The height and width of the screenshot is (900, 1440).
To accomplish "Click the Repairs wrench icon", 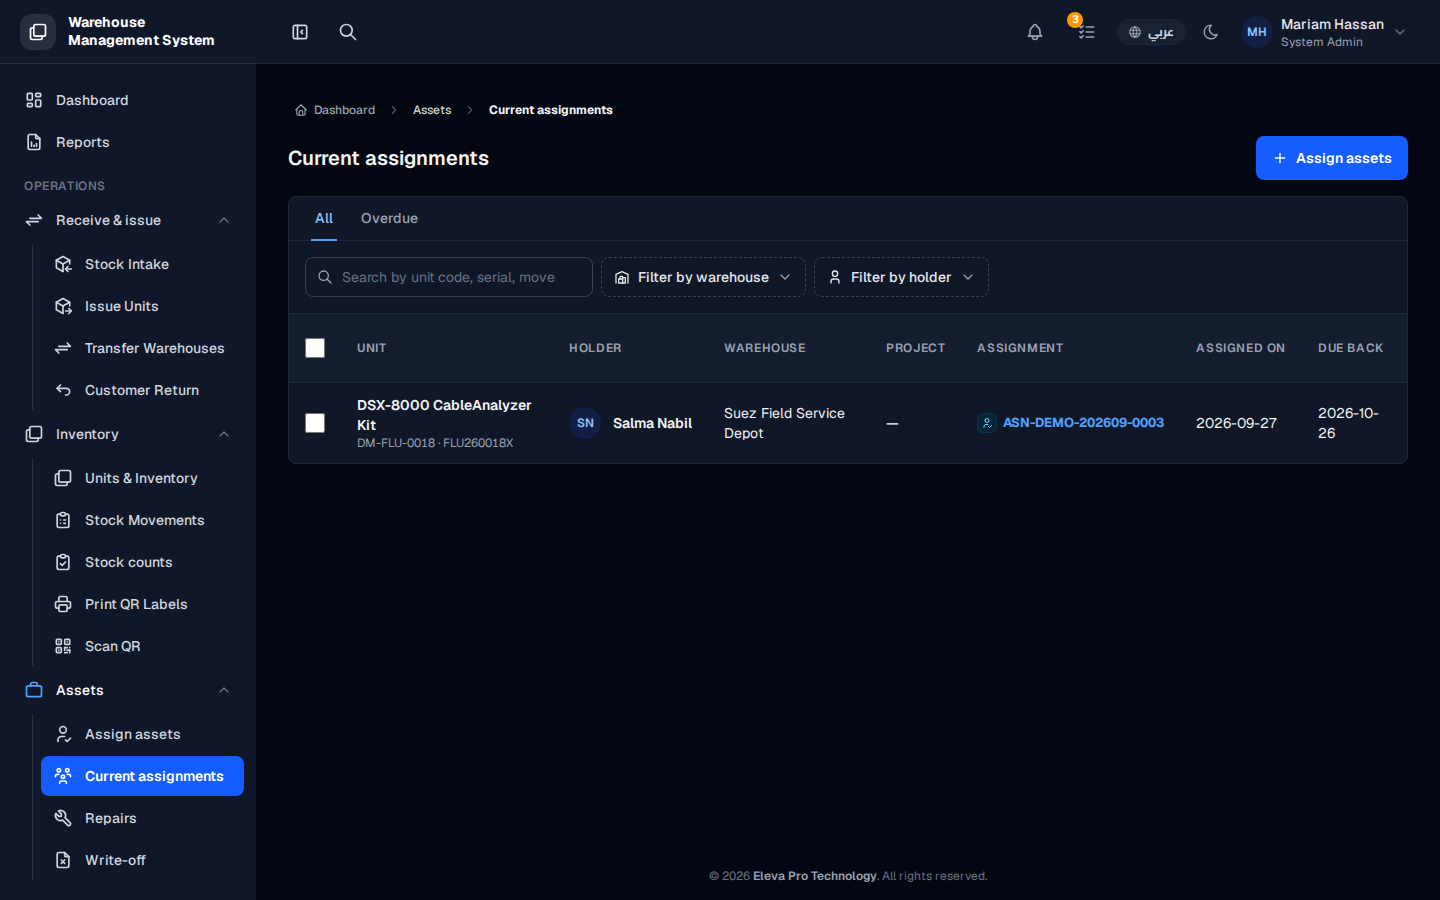I will click(63, 818).
